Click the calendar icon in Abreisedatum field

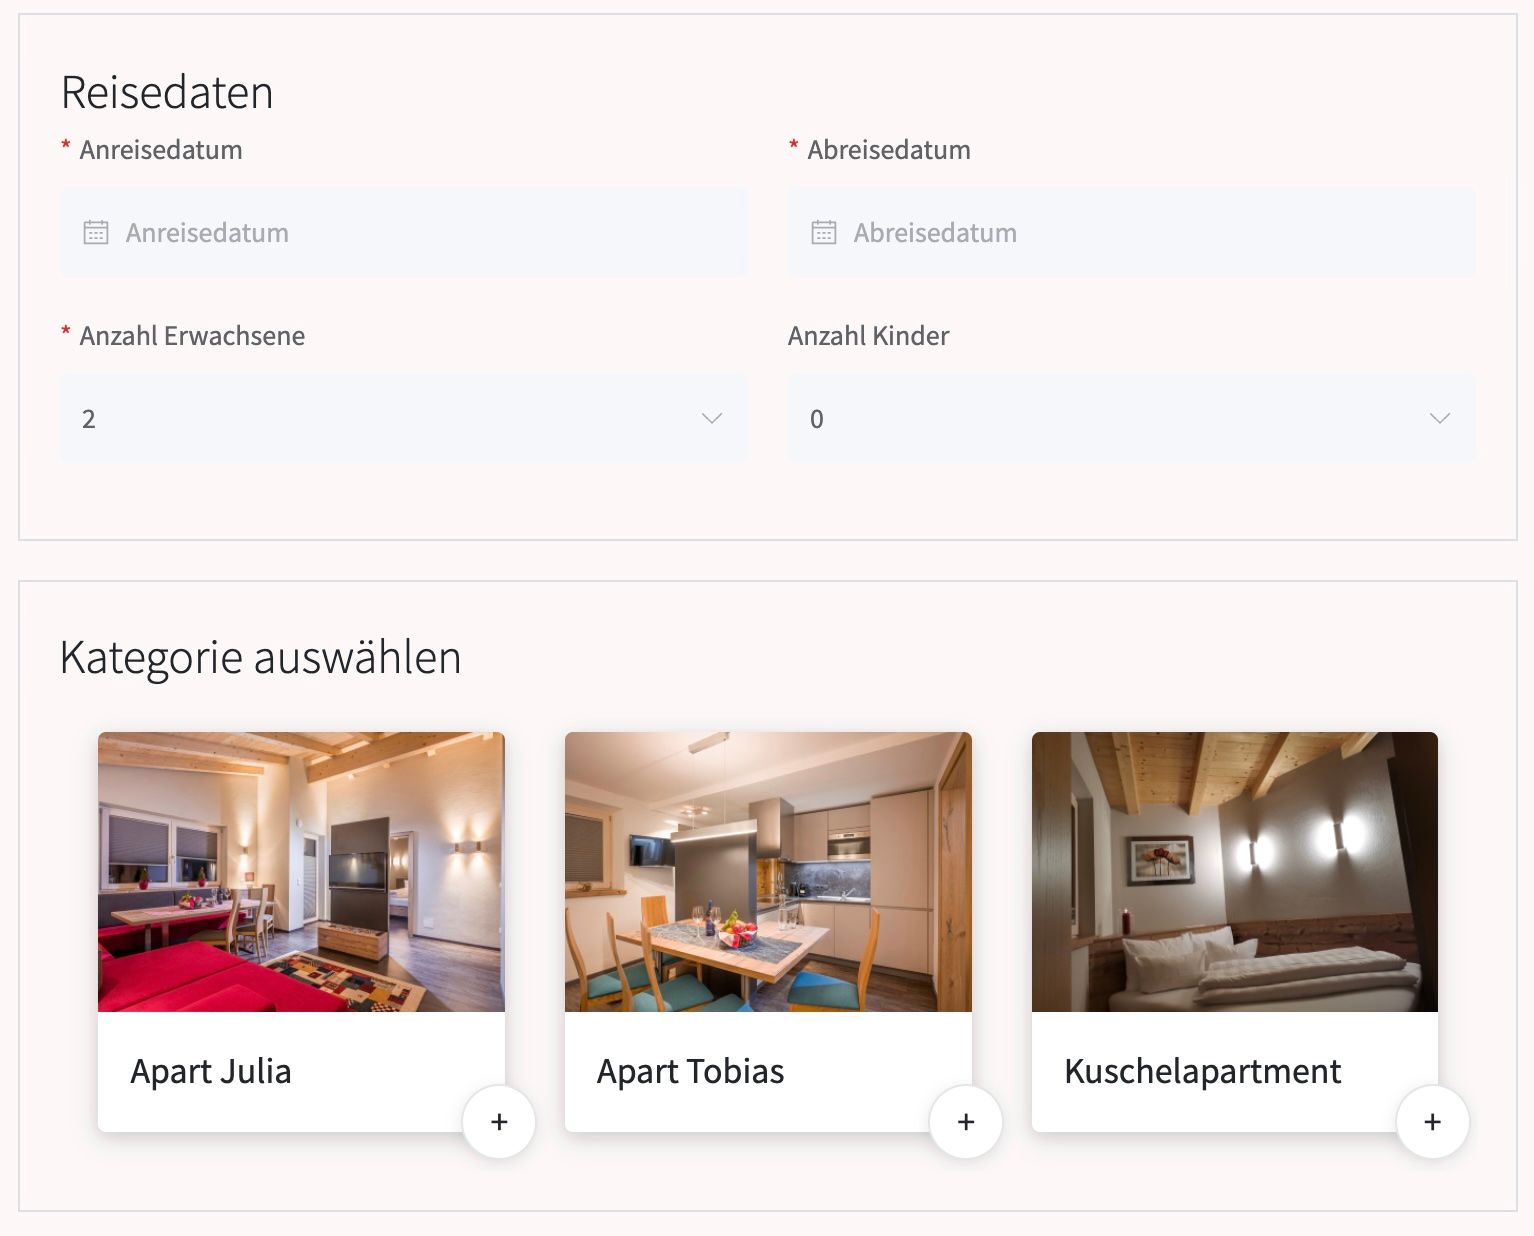pos(823,232)
